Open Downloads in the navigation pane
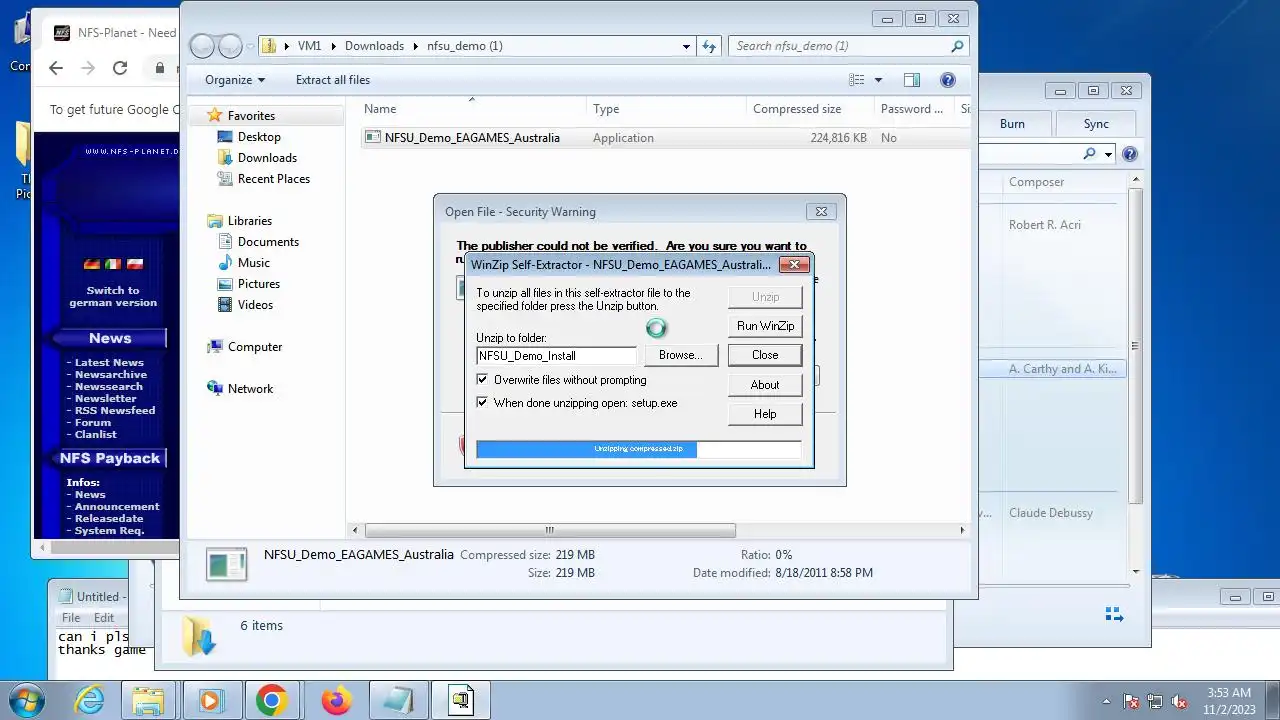Viewport: 1280px width, 720px height. [267, 158]
